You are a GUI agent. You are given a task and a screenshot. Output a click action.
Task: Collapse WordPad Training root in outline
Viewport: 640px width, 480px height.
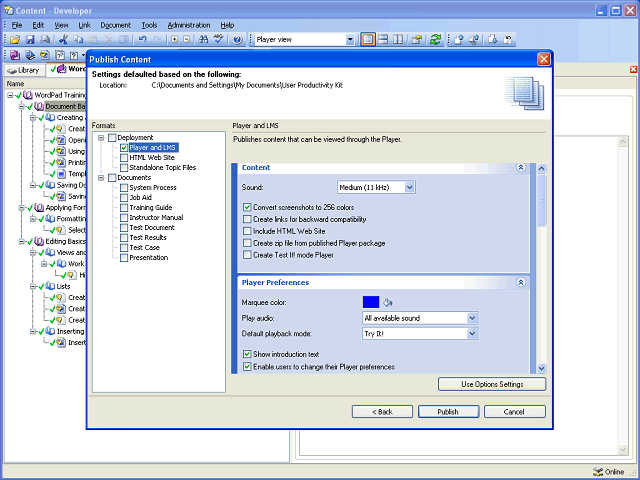10,95
